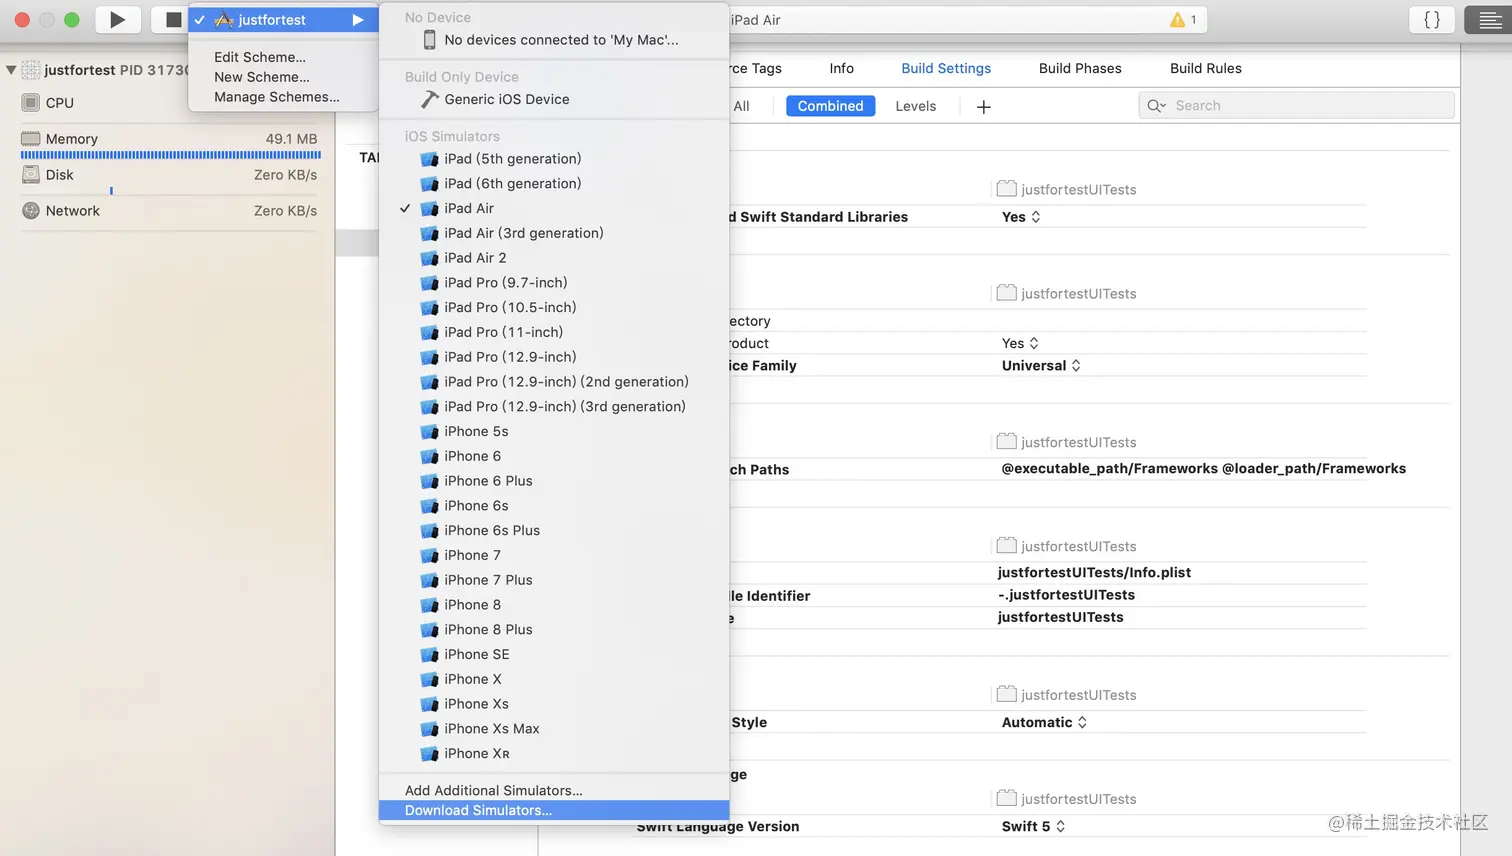This screenshot has height=856, width=1512.
Task: Select iPhone SE simulator
Action: [554, 654]
